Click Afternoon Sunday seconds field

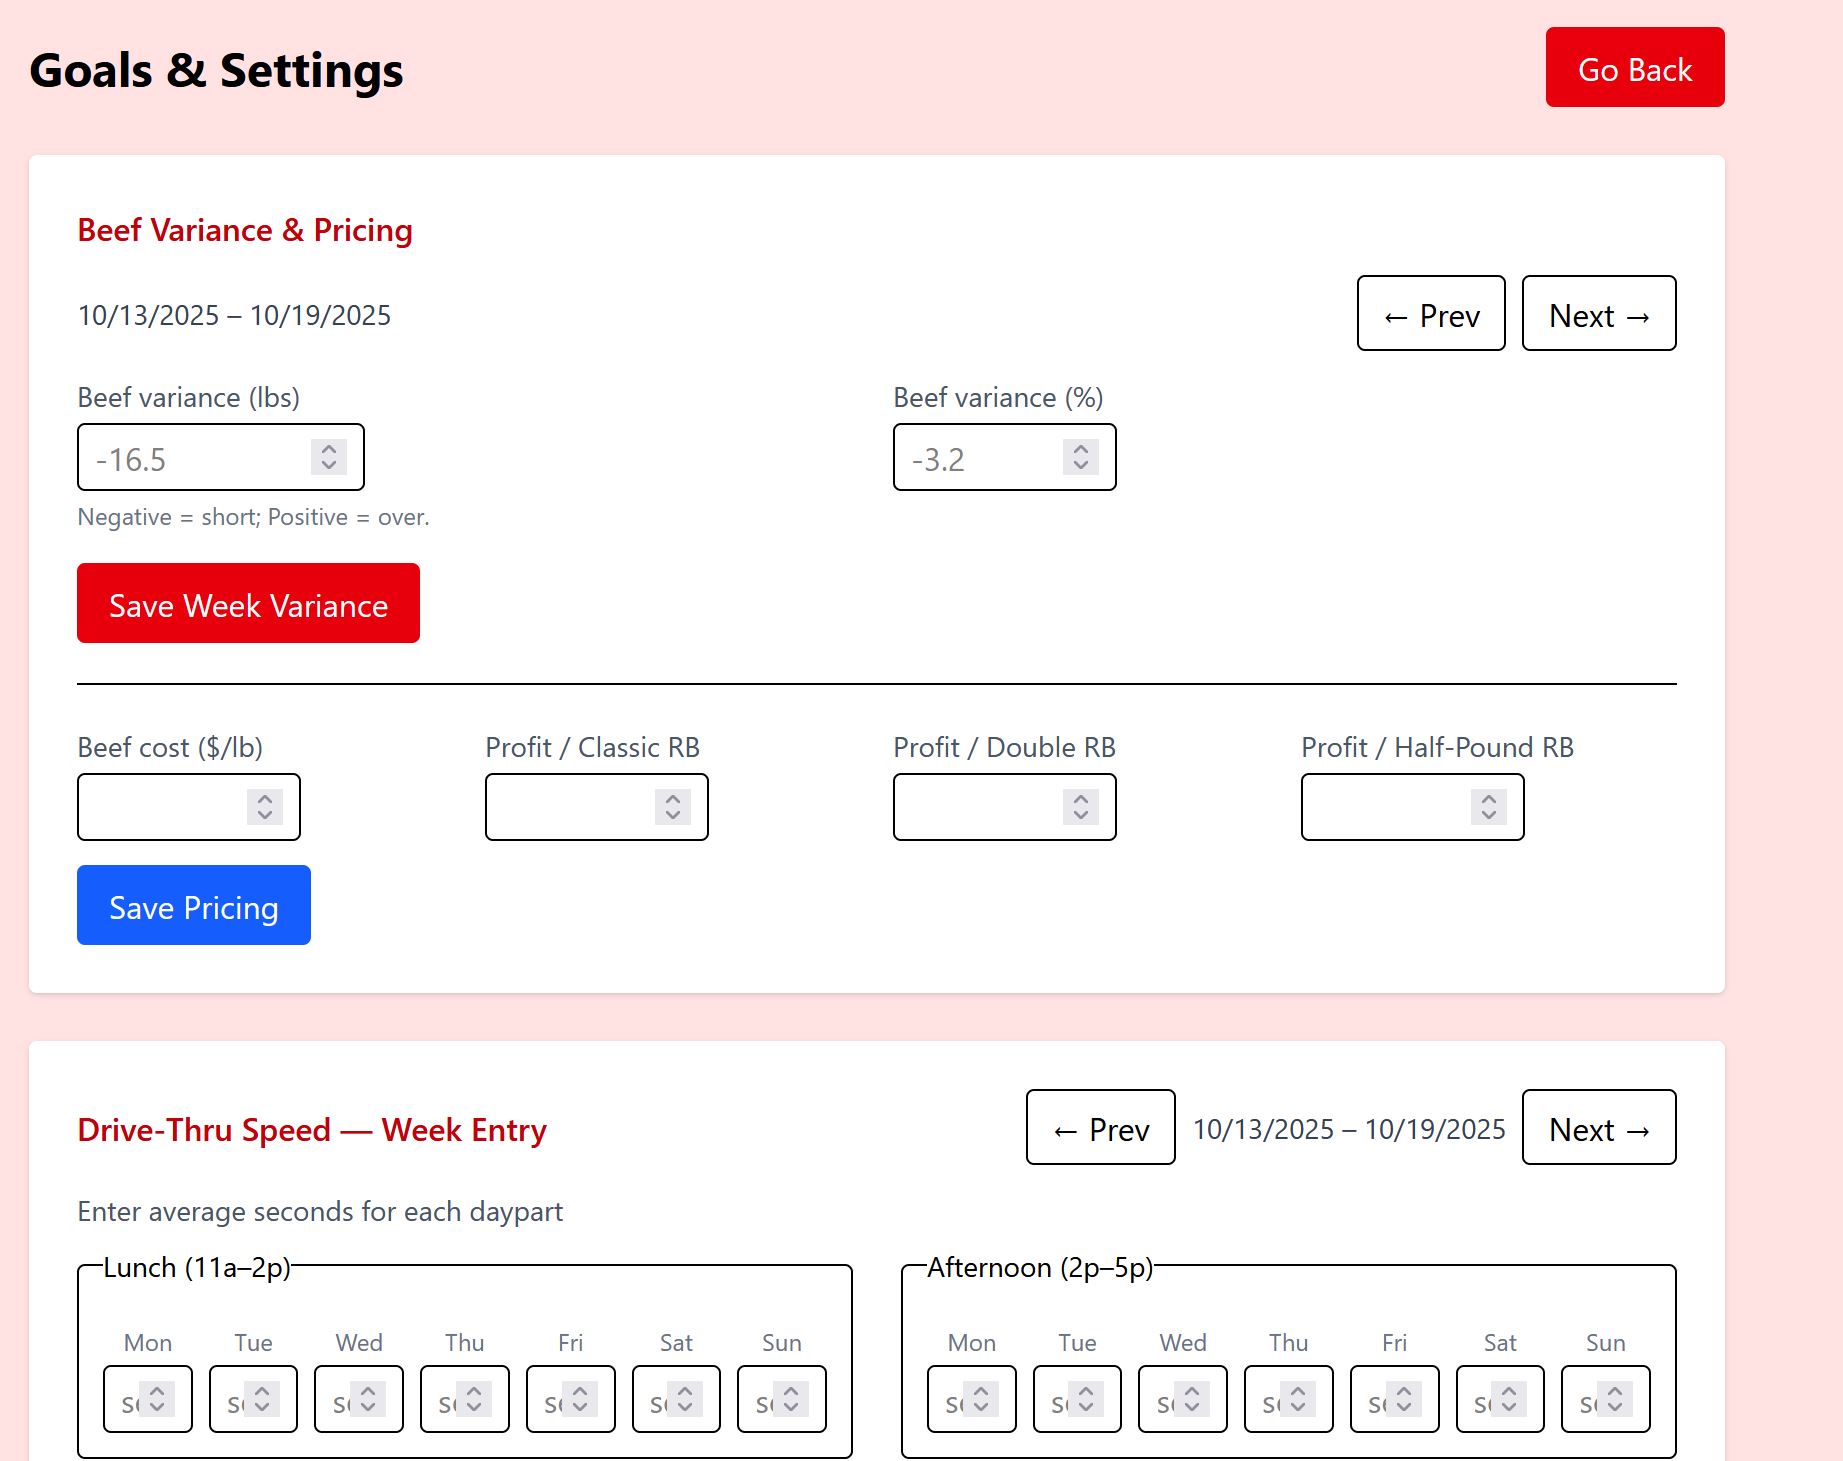[1606, 1399]
